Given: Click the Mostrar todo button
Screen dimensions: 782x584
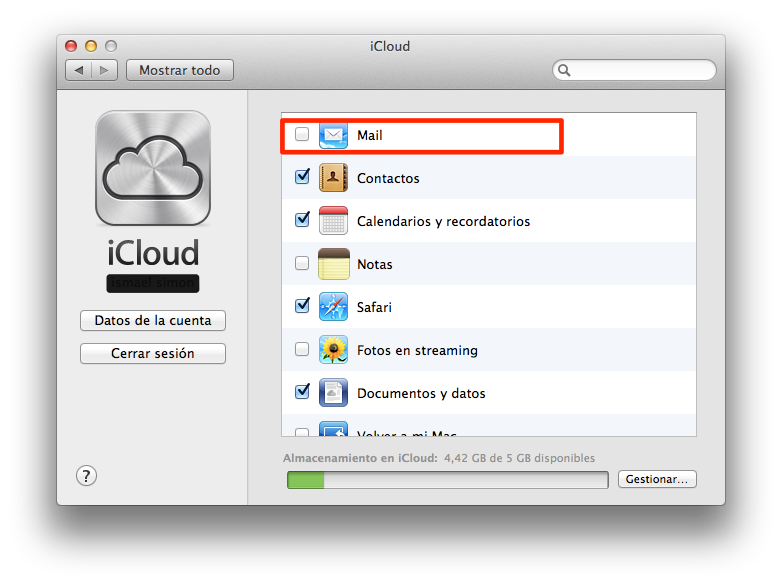Looking at the screenshot, I should coord(180,70).
